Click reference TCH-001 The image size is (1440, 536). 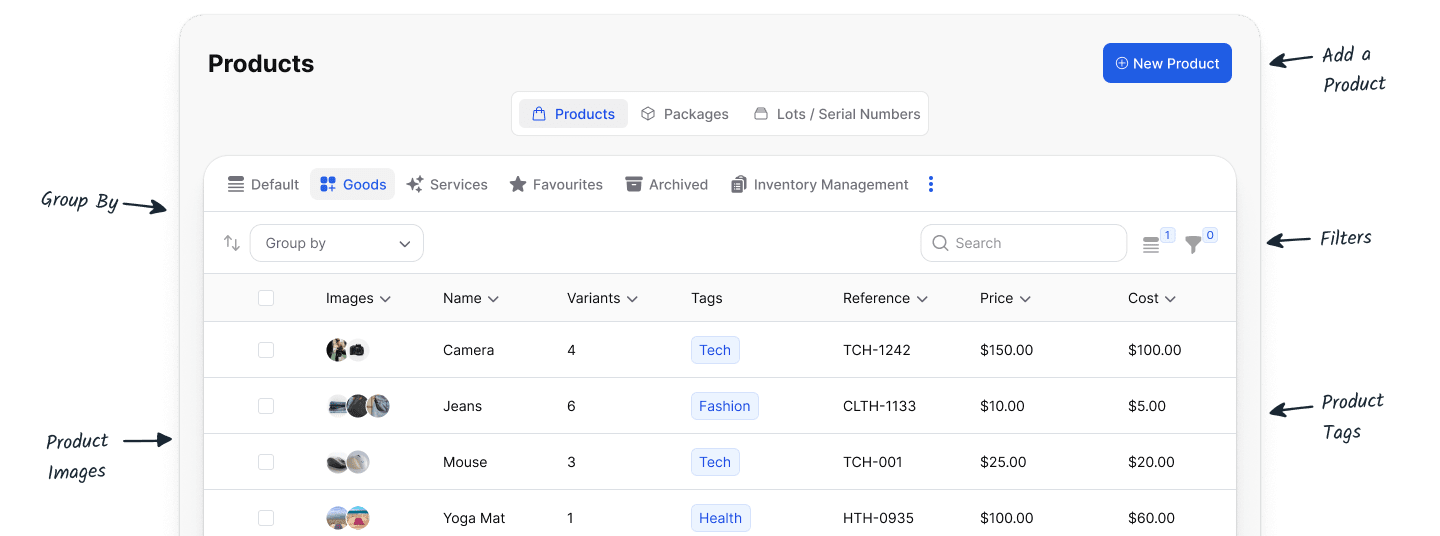(x=873, y=462)
